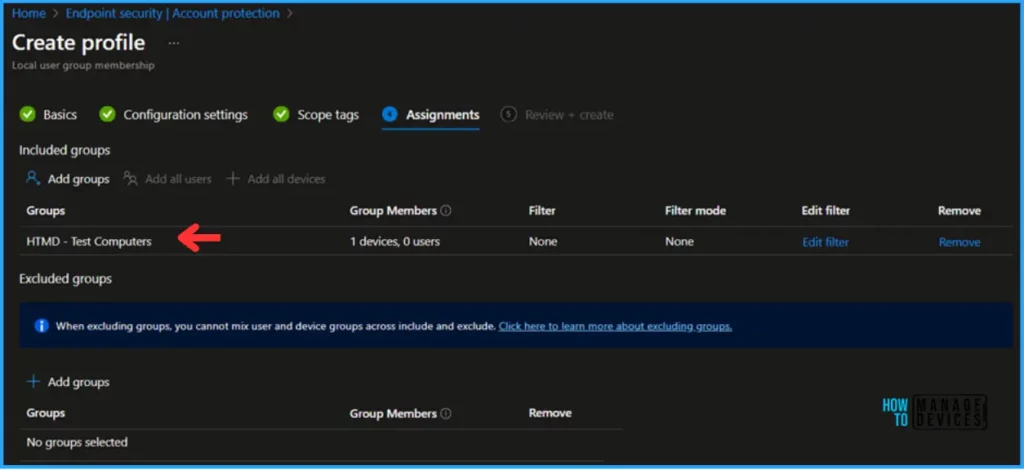Go to Endpoint security Account protection breadcrumb
The height and width of the screenshot is (470, 1024).
[x=172, y=13]
